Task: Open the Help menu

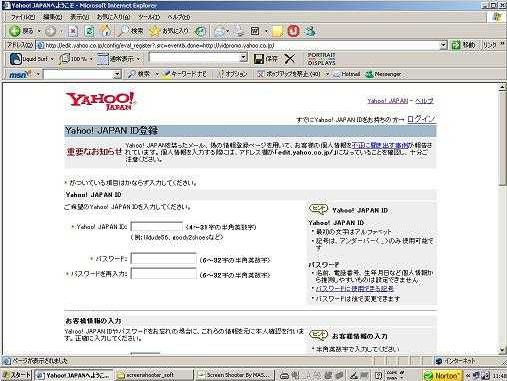Action: (178, 17)
